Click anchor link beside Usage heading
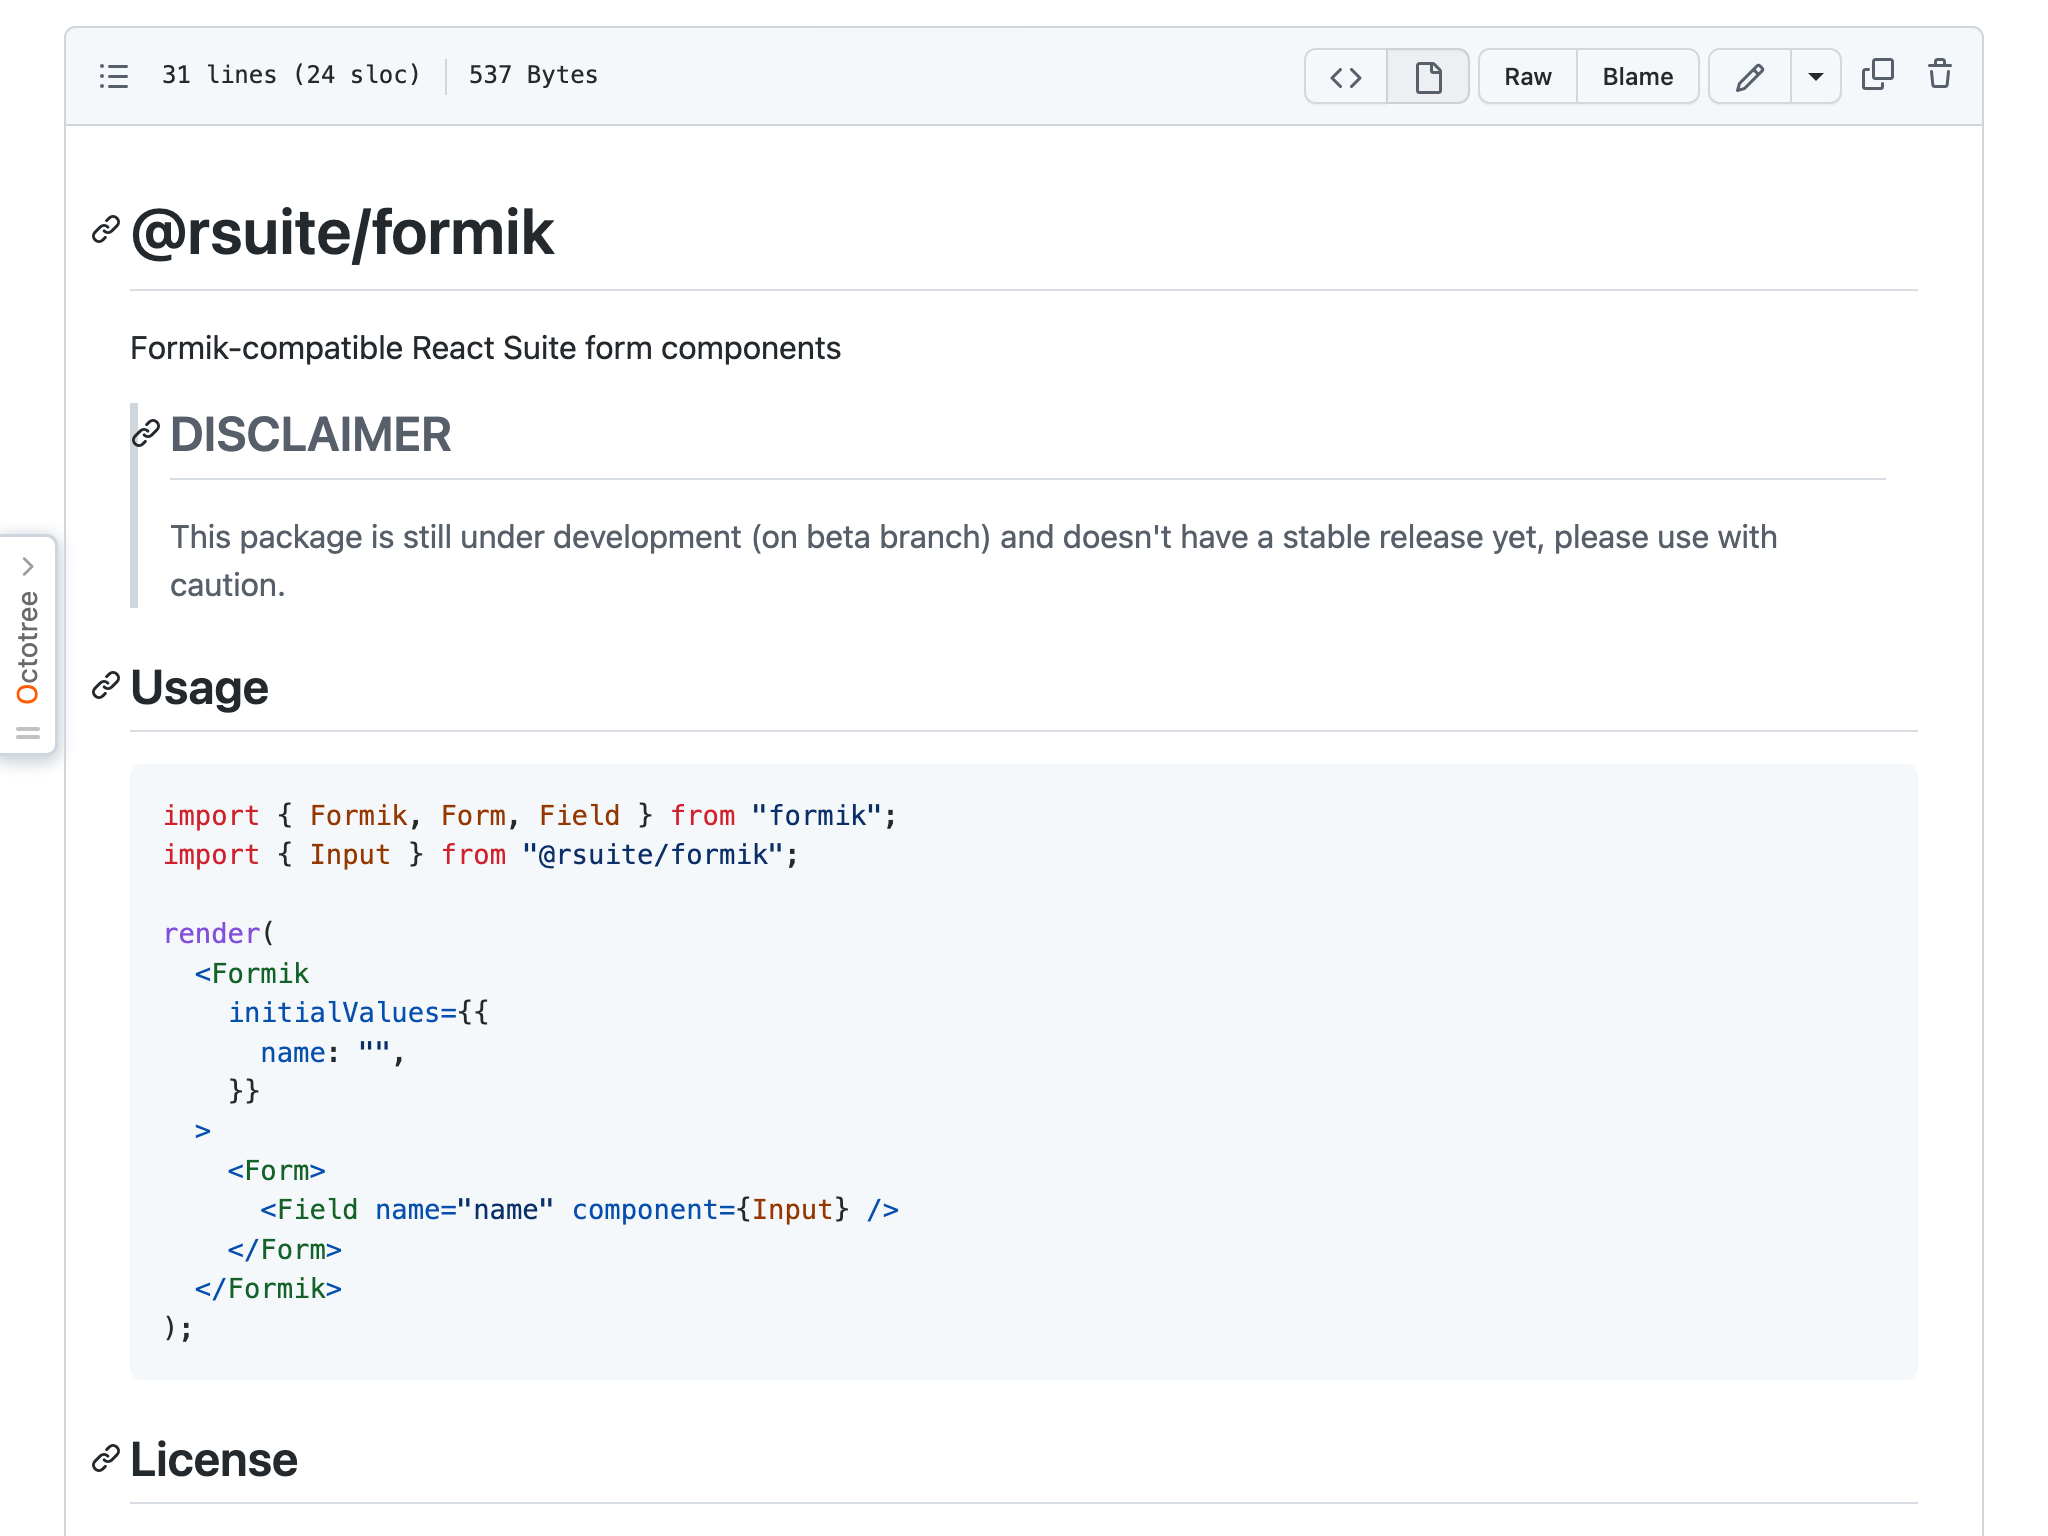This screenshot has height=1536, width=2048. pyautogui.click(x=106, y=686)
